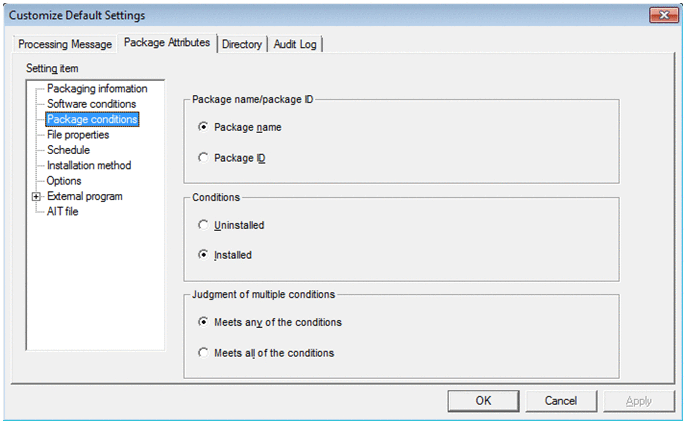Open the Audit Log tab
The width and height of the screenshot is (685, 423).
(x=296, y=44)
